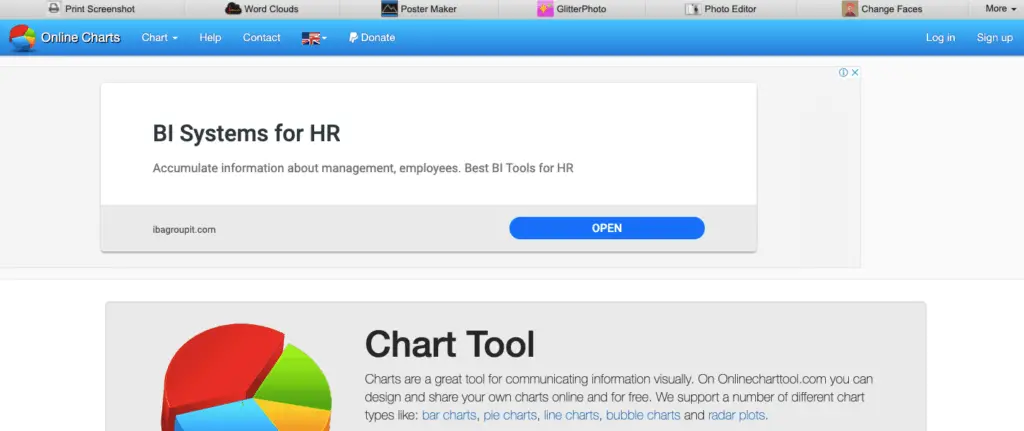The width and height of the screenshot is (1024, 431).
Task: Click ibagroupit.com ad domain
Action: (x=184, y=230)
